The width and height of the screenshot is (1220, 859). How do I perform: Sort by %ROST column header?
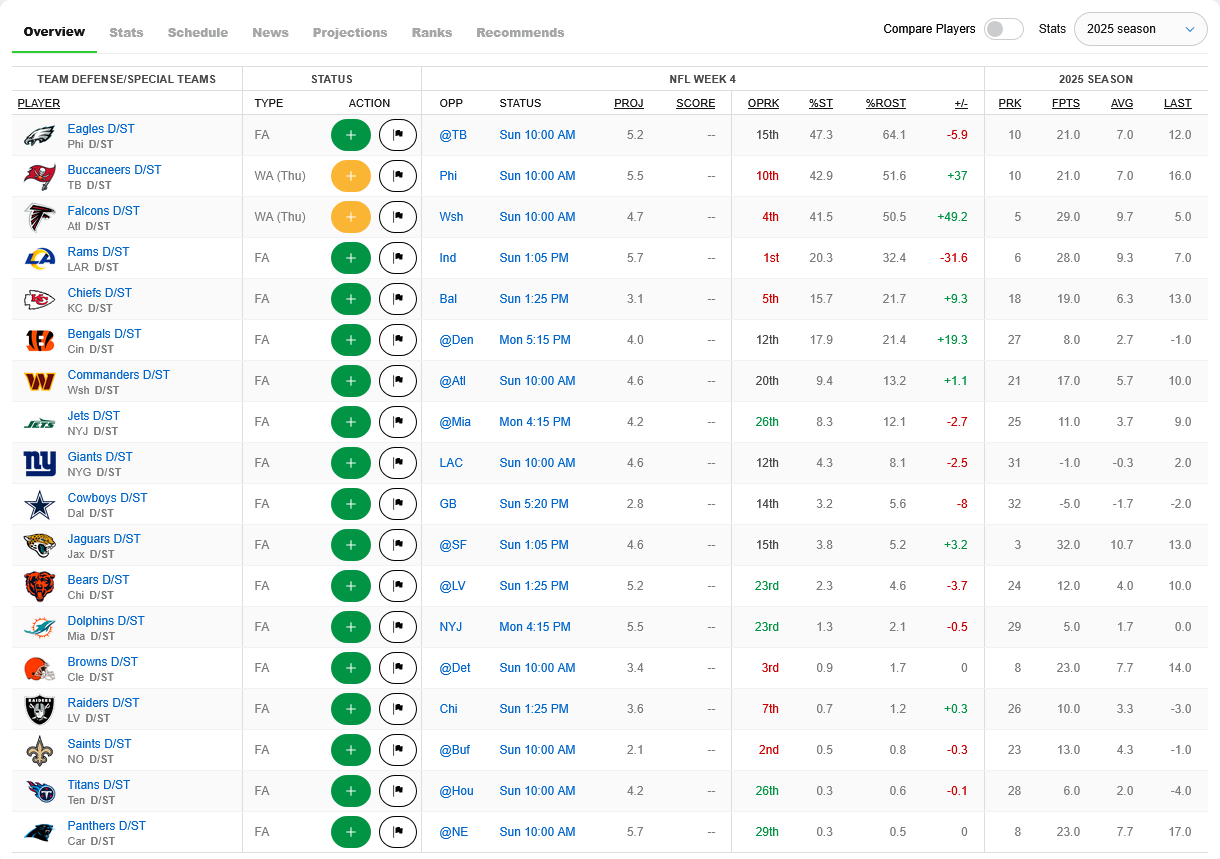tap(886, 103)
